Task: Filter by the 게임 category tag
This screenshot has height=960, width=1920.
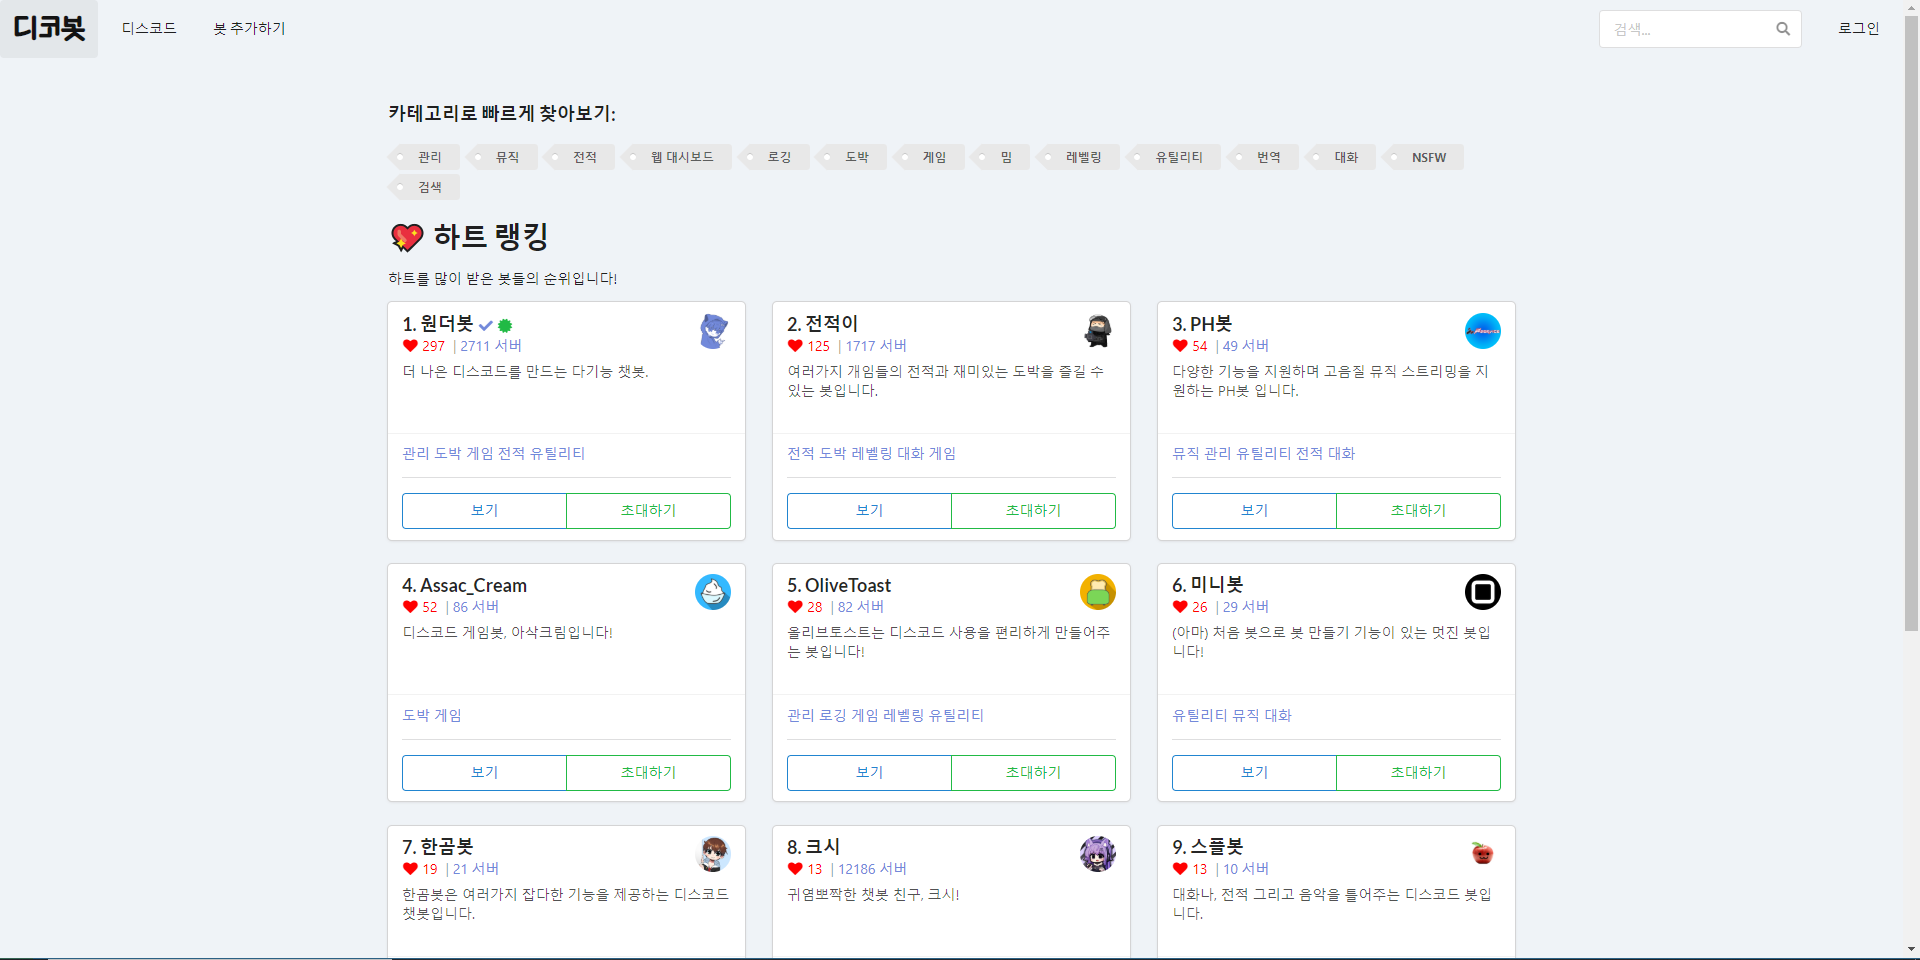Action: tap(929, 157)
